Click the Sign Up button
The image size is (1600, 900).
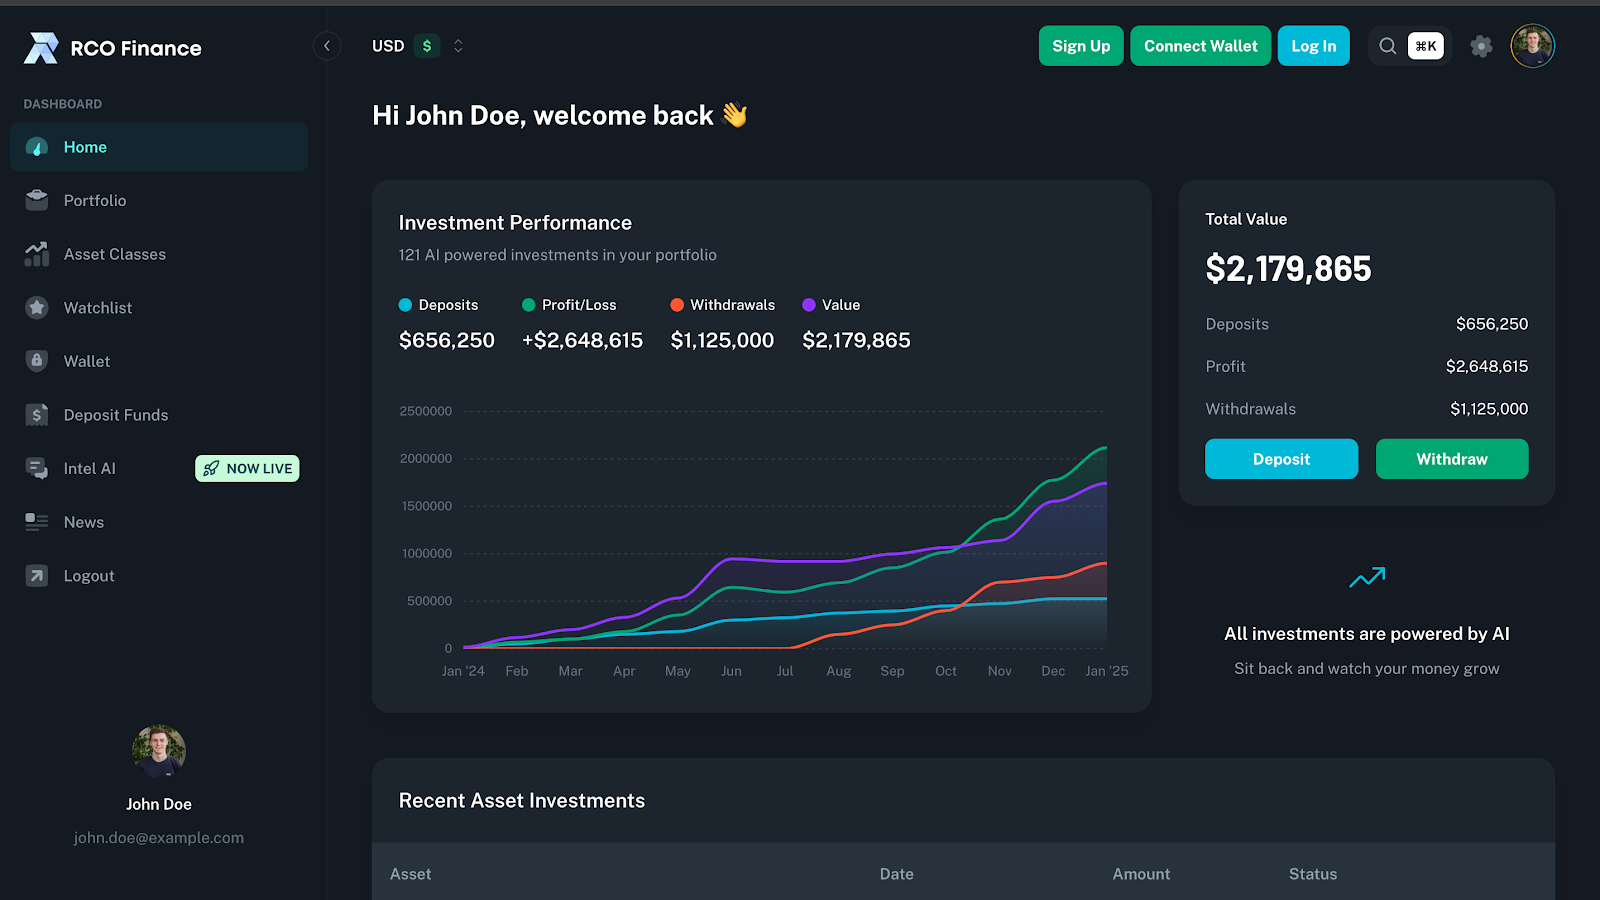point(1081,46)
